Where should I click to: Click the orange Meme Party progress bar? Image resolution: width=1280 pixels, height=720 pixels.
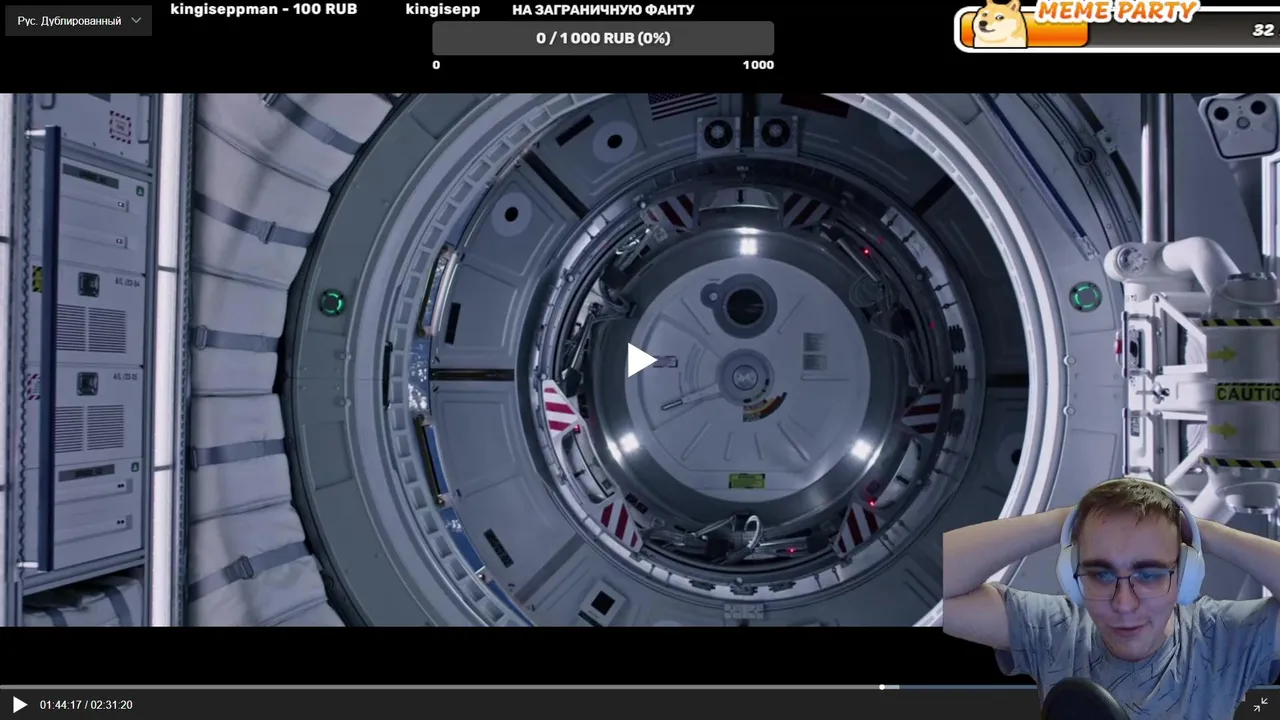point(1058,33)
